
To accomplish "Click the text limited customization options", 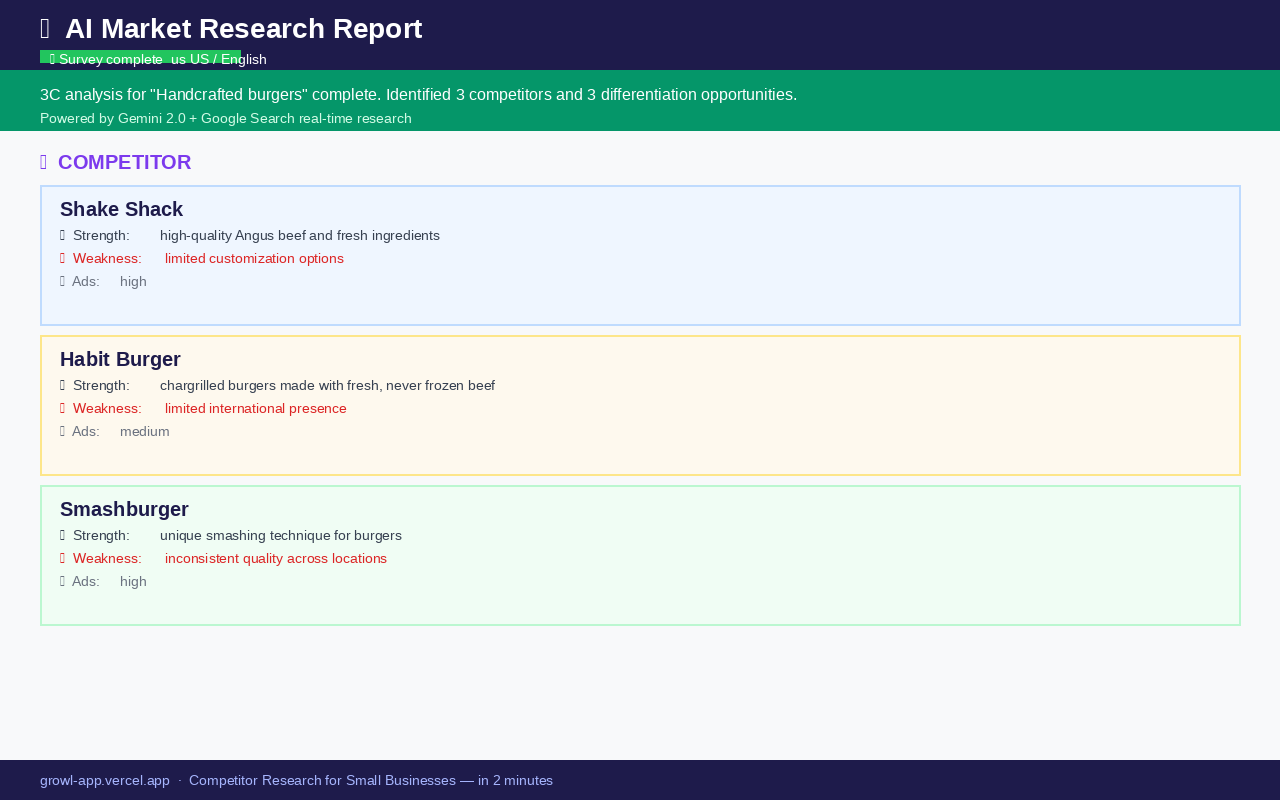I will tap(254, 259).
